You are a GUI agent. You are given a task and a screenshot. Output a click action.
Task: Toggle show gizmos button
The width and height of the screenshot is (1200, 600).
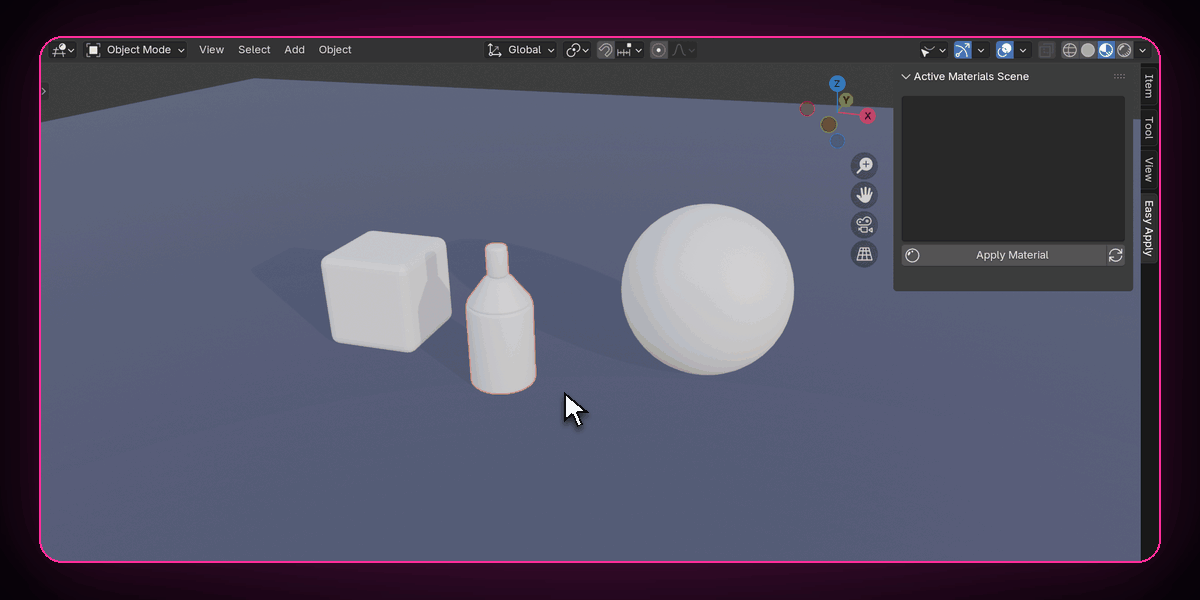pos(962,50)
